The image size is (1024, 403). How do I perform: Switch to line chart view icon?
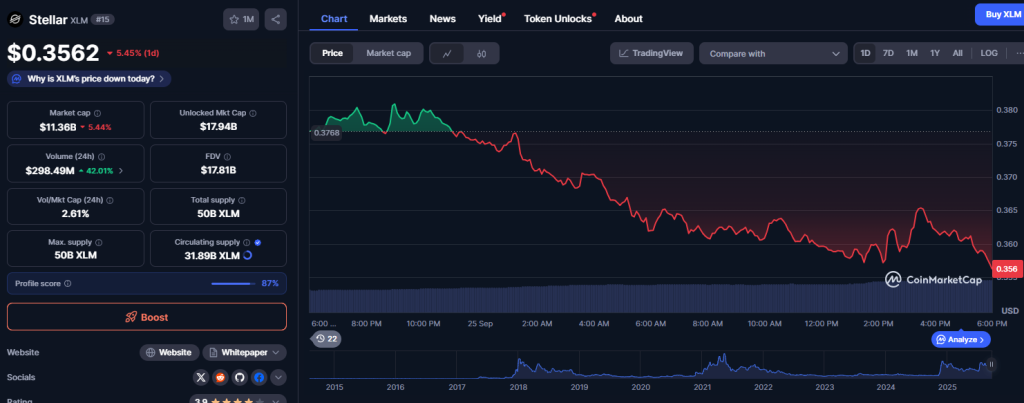pyautogui.click(x=447, y=54)
